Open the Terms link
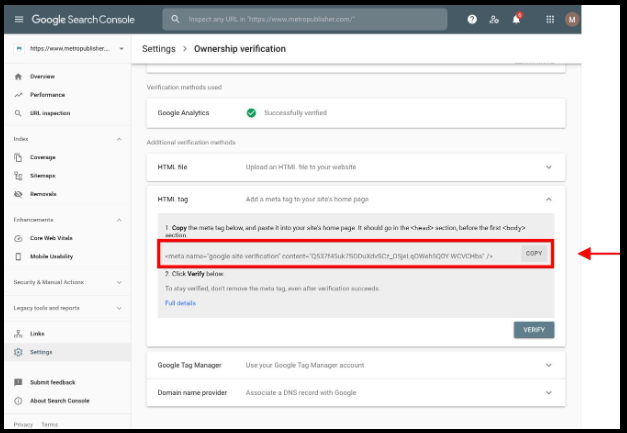Screen dimensions: 627x433 pos(50,425)
